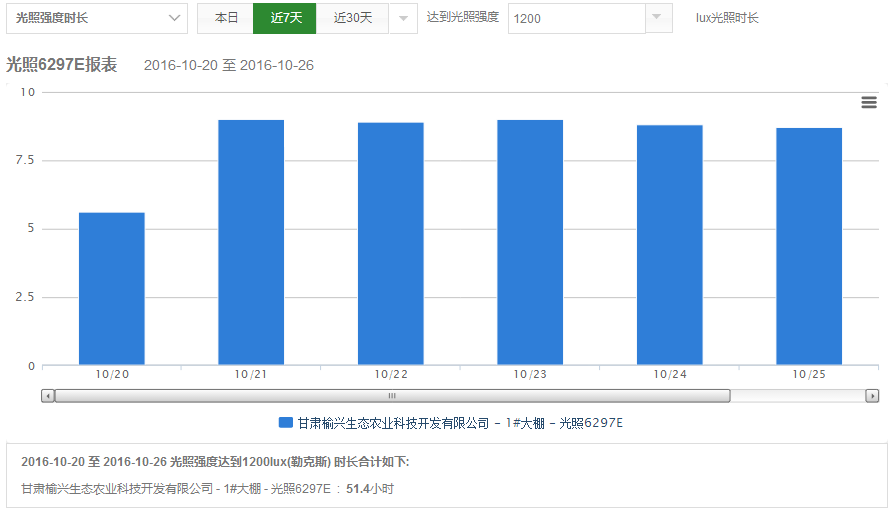
Task: Click the blue legend color square
Action: point(285,423)
